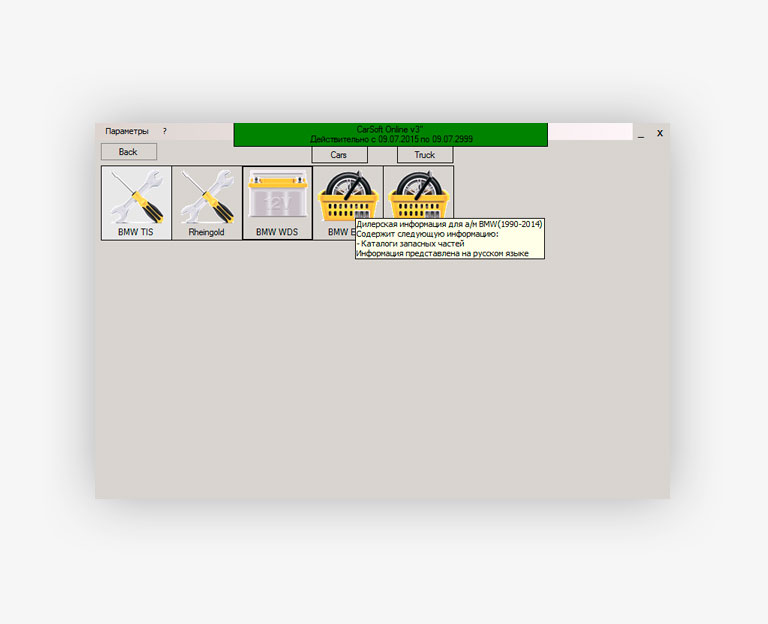Open the '?' help menu
The width and height of the screenshot is (768, 624).
coord(165,131)
